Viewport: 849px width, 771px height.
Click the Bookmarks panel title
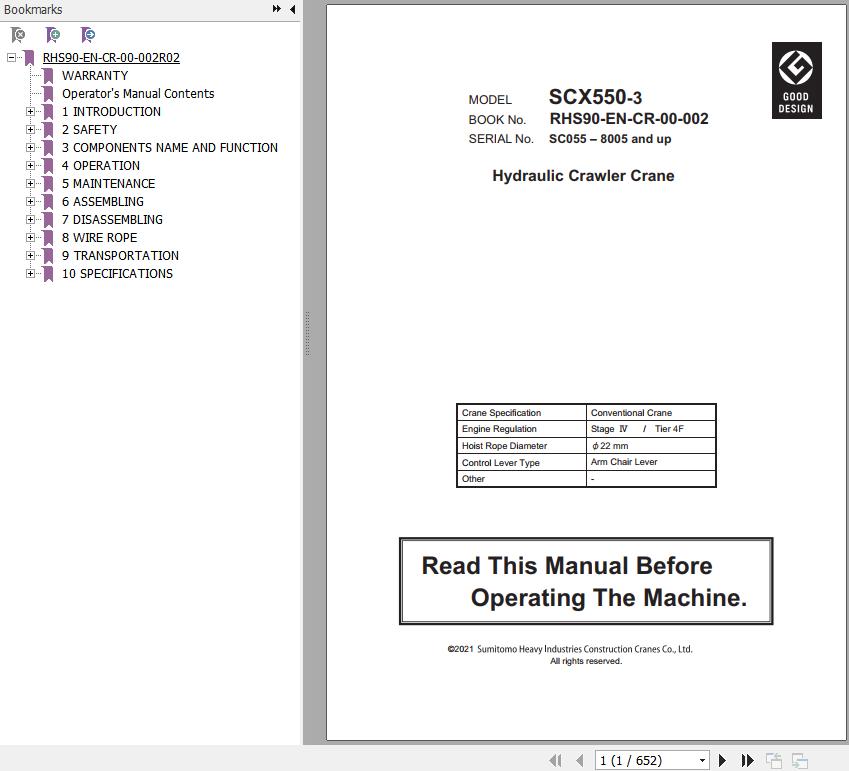(32, 9)
